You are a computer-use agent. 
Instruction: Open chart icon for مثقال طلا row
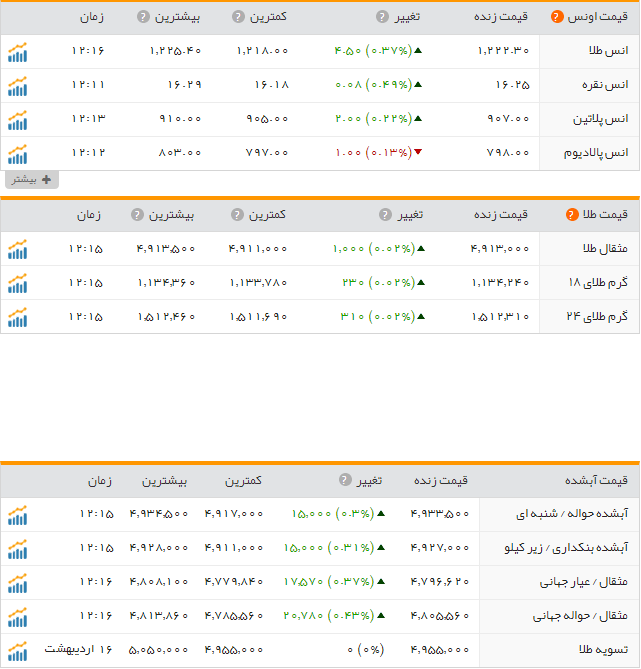[17, 249]
